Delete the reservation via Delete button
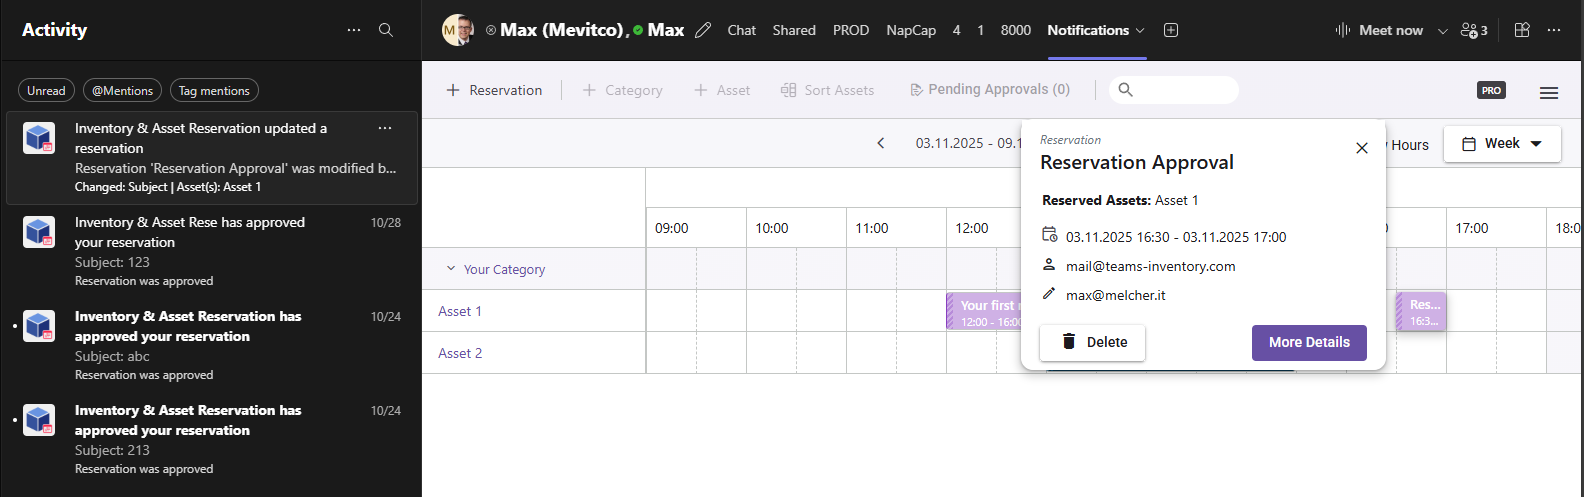 pyautogui.click(x=1093, y=342)
